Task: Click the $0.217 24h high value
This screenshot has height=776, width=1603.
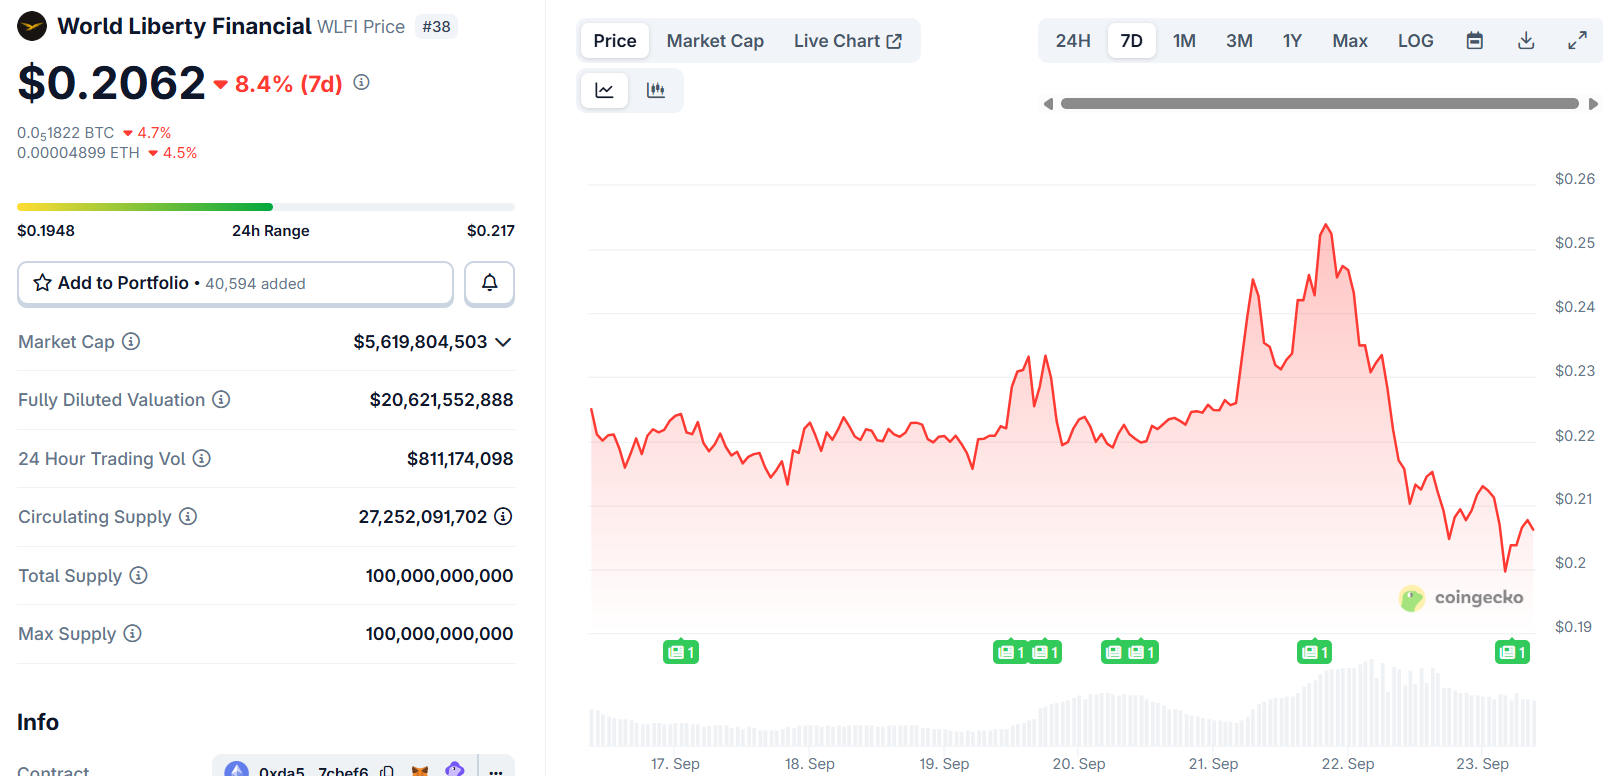Action: (x=491, y=231)
